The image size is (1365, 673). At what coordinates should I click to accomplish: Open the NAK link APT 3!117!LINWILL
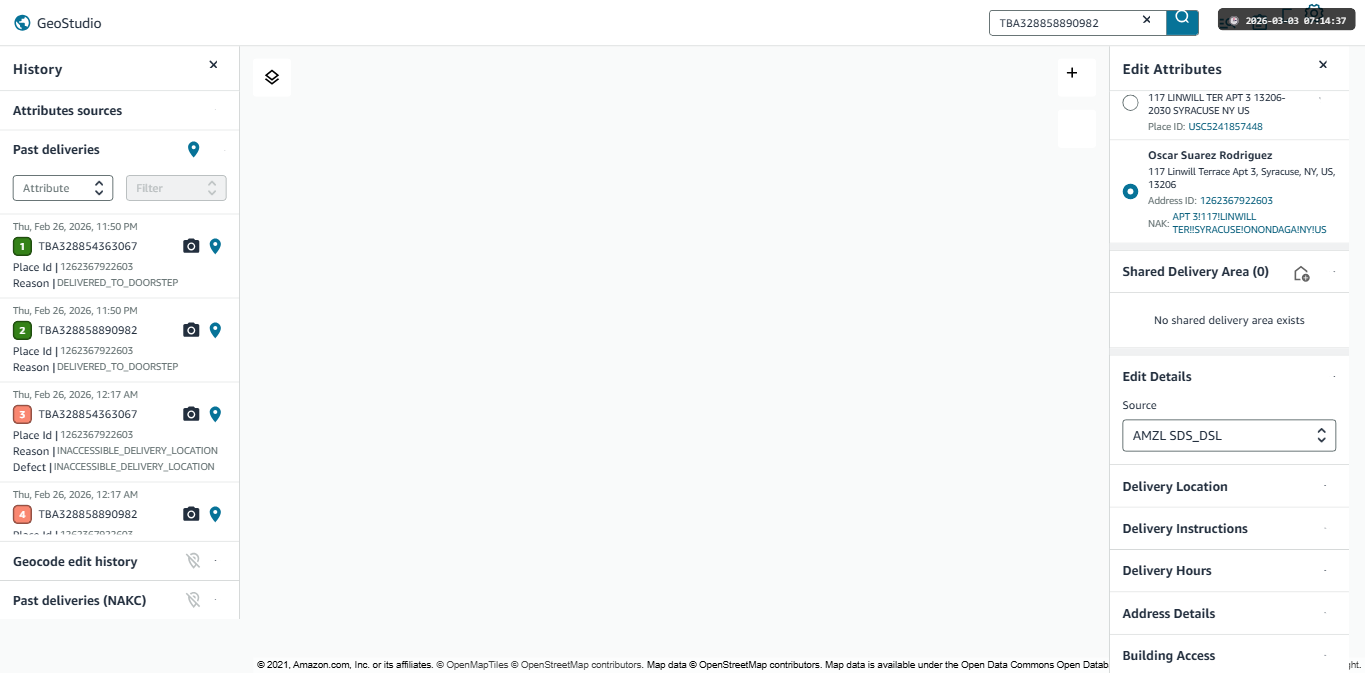1249,223
